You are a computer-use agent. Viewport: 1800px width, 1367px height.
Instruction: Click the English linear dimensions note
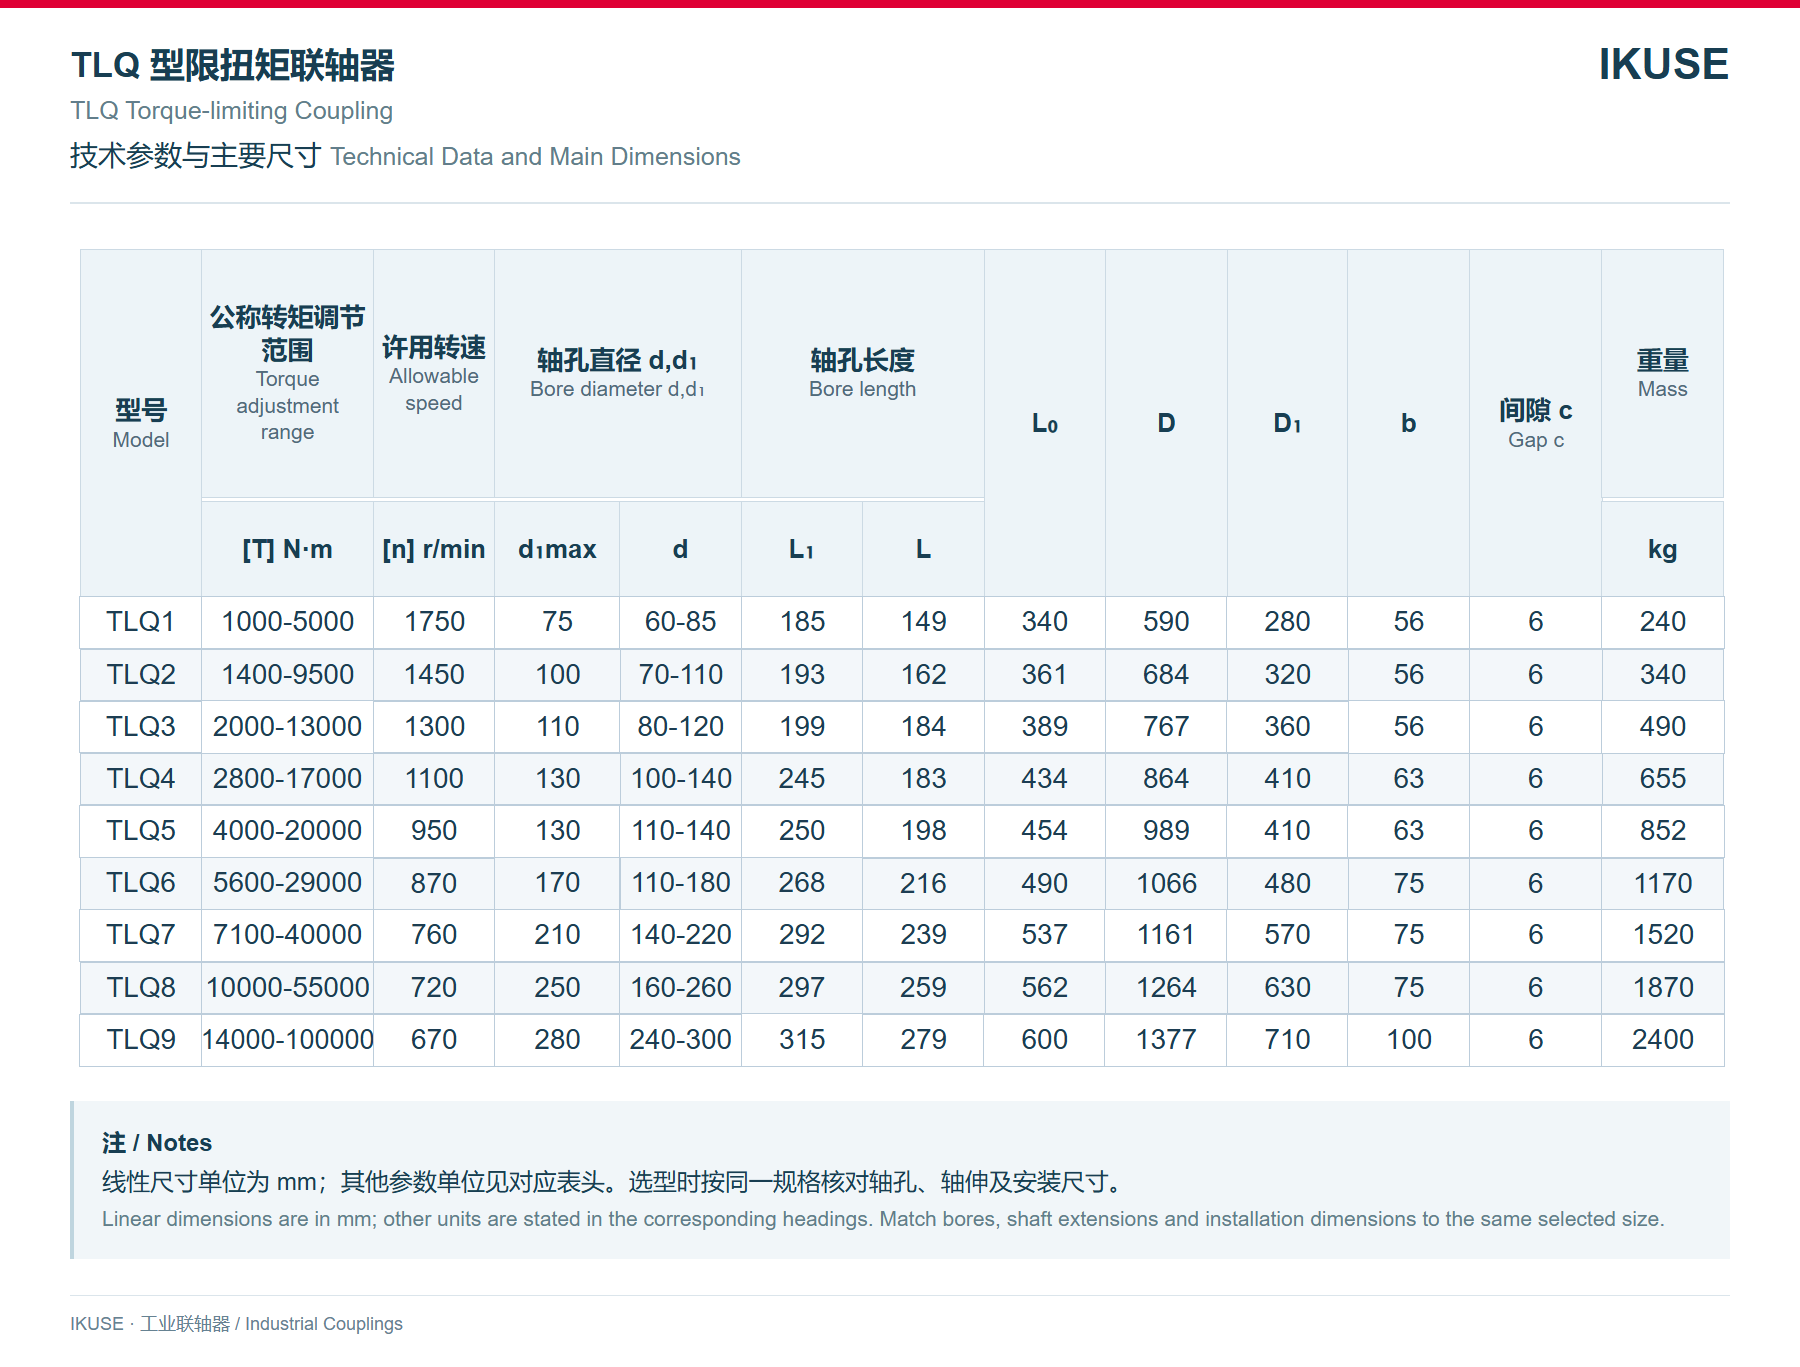[x=883, y=1219]
